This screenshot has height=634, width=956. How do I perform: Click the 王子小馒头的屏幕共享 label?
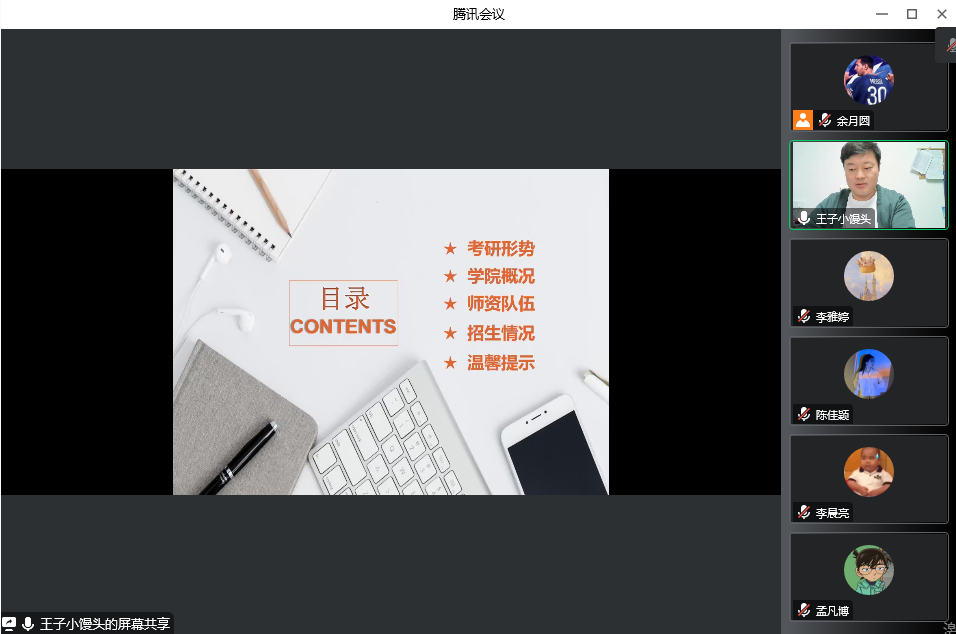pos(104,623)
